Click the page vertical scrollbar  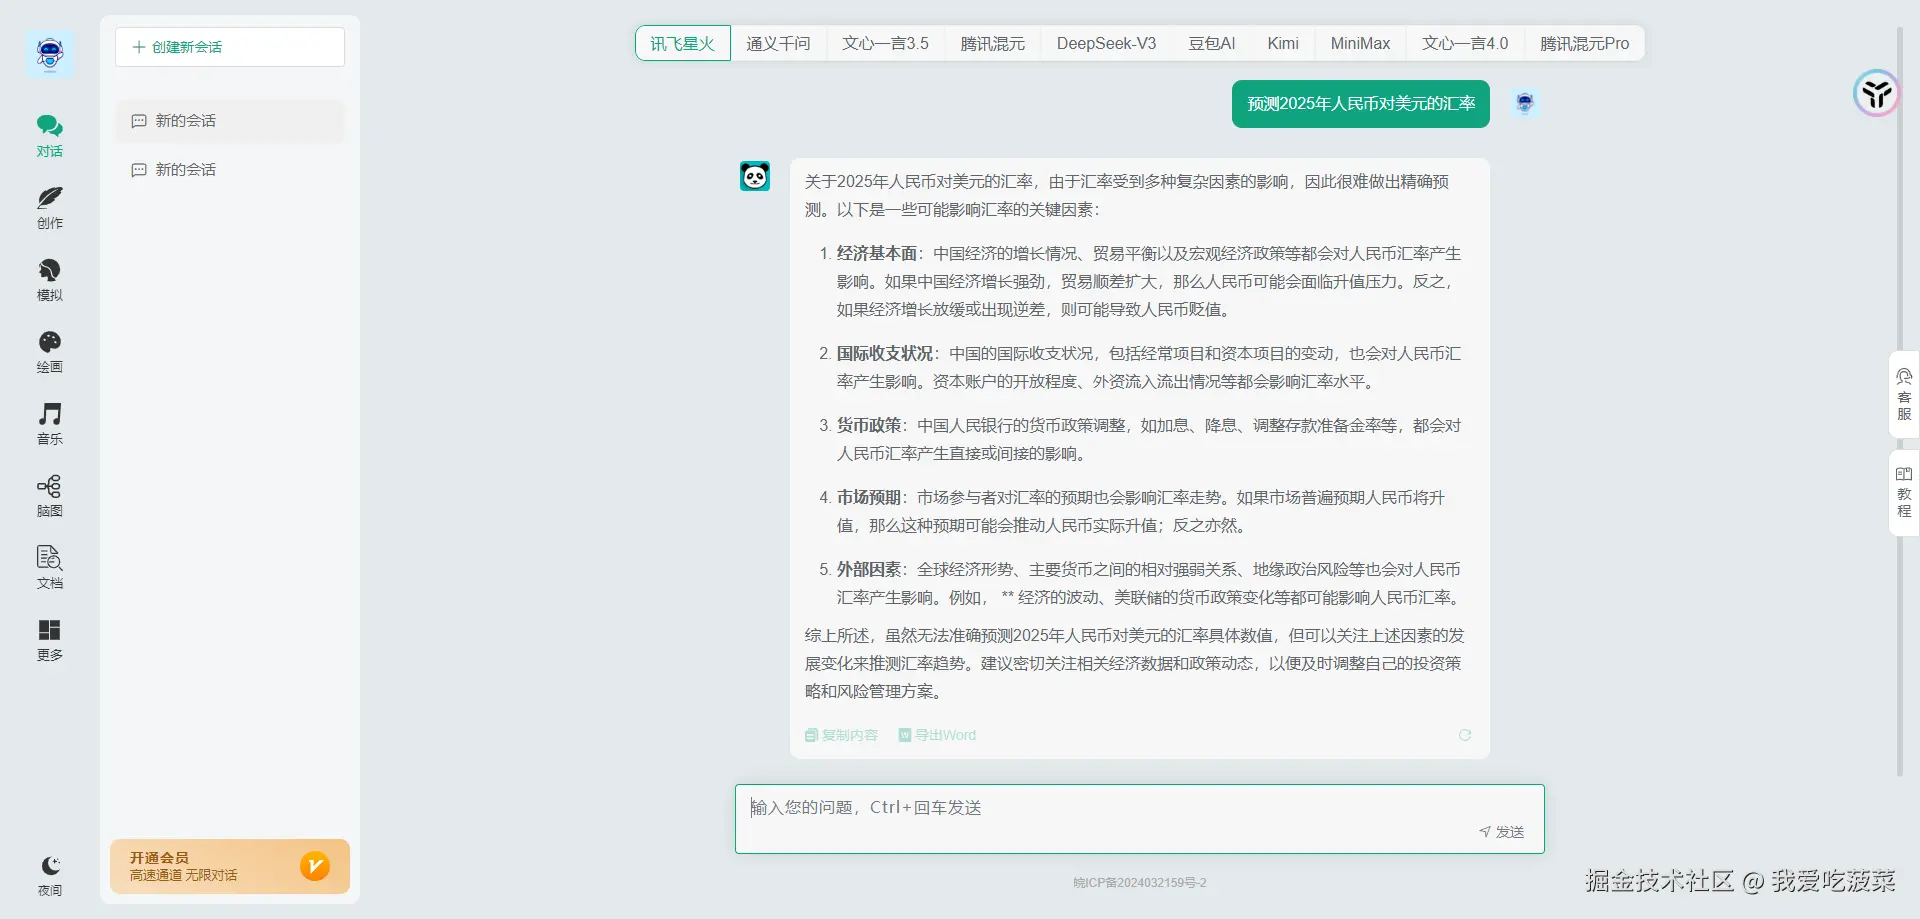pyautogui.click(x=1900, y=400)
